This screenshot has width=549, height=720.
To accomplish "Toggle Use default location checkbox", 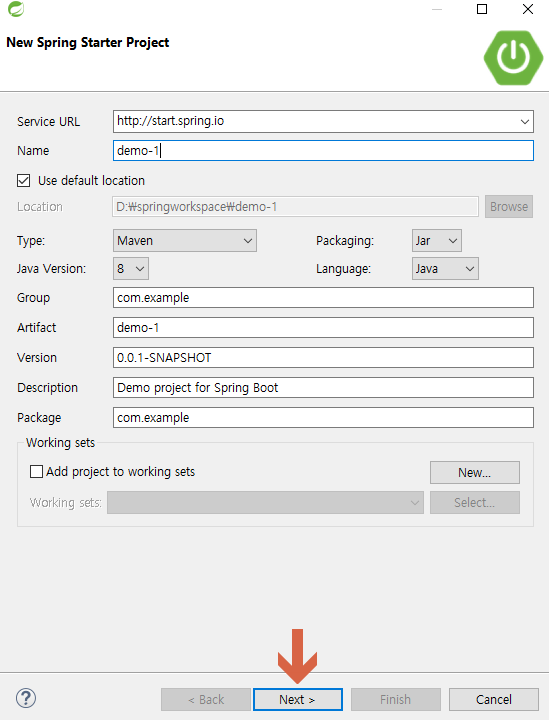I will (x=23, y=180).
